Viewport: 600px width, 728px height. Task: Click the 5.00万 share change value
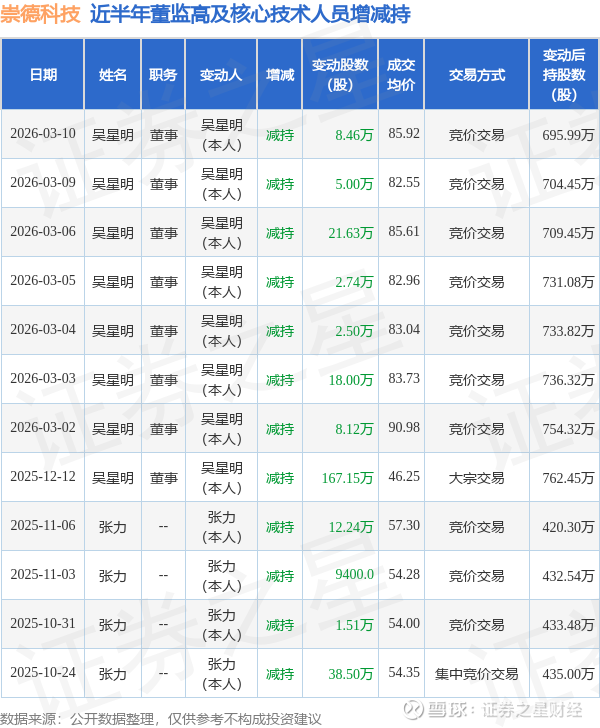point(354,184)
